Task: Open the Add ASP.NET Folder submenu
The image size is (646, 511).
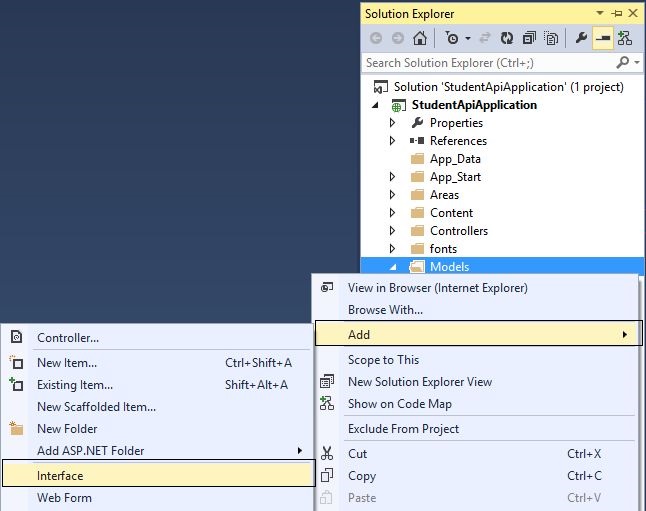Action: (157, 451)
